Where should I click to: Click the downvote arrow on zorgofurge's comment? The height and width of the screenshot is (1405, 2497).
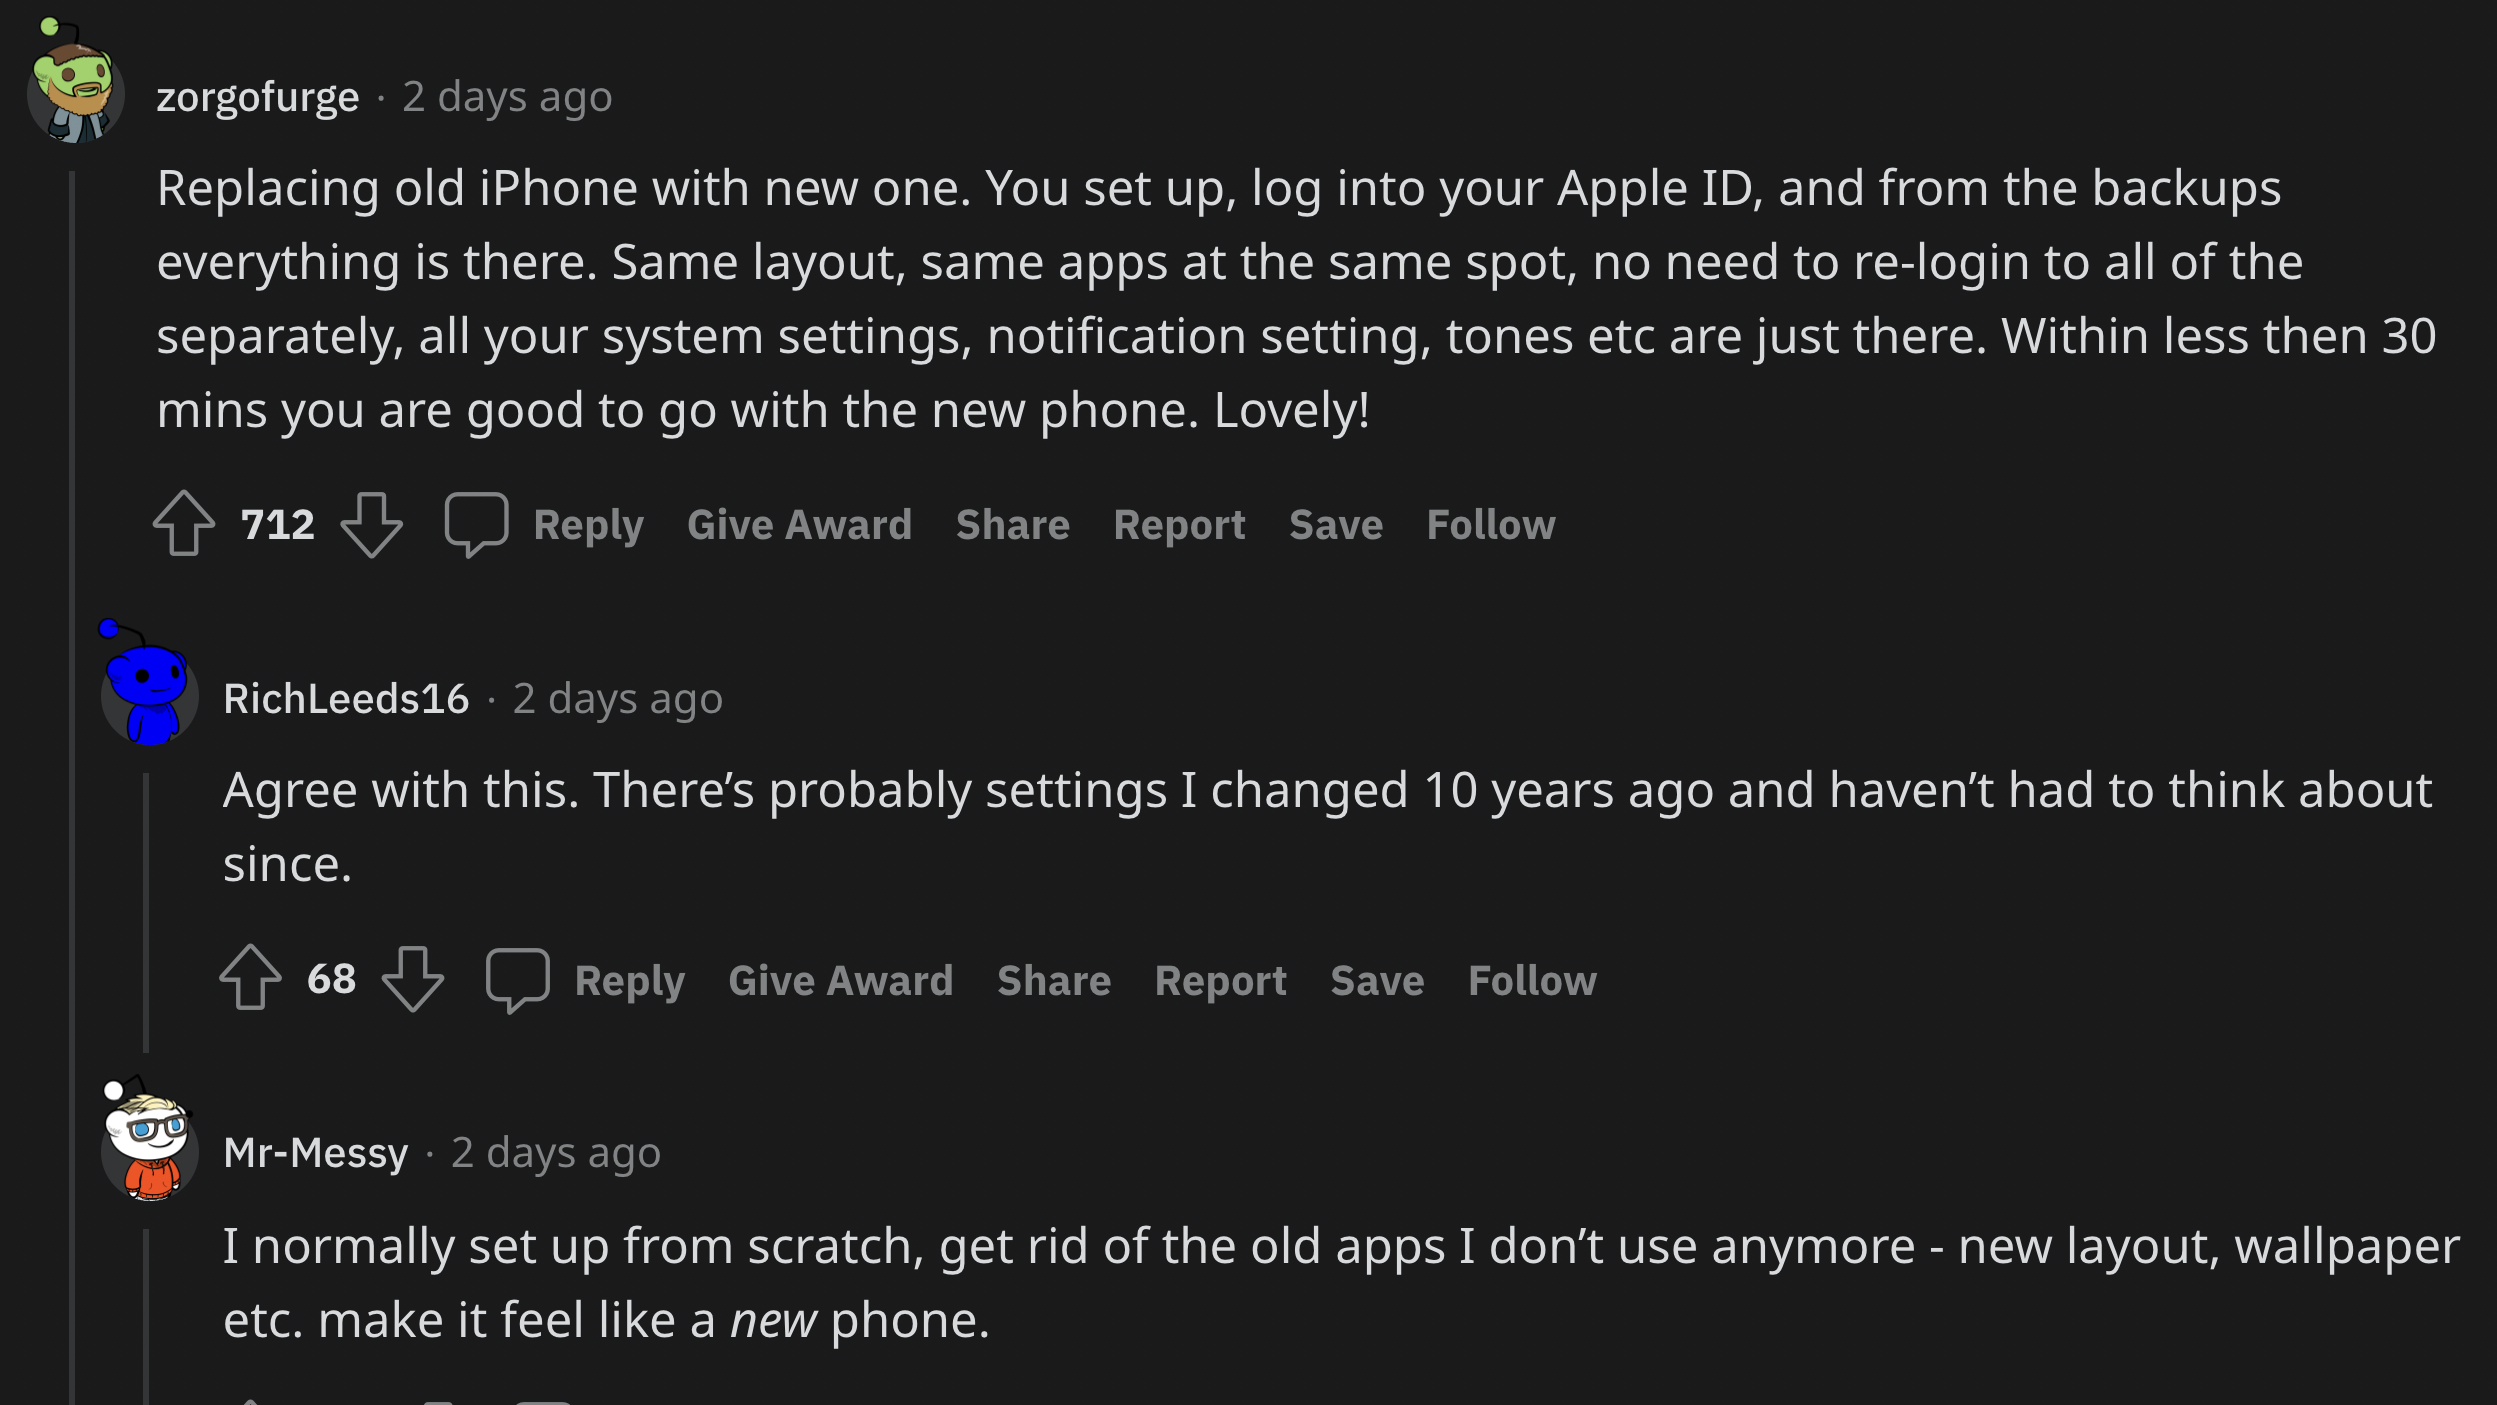374,525
